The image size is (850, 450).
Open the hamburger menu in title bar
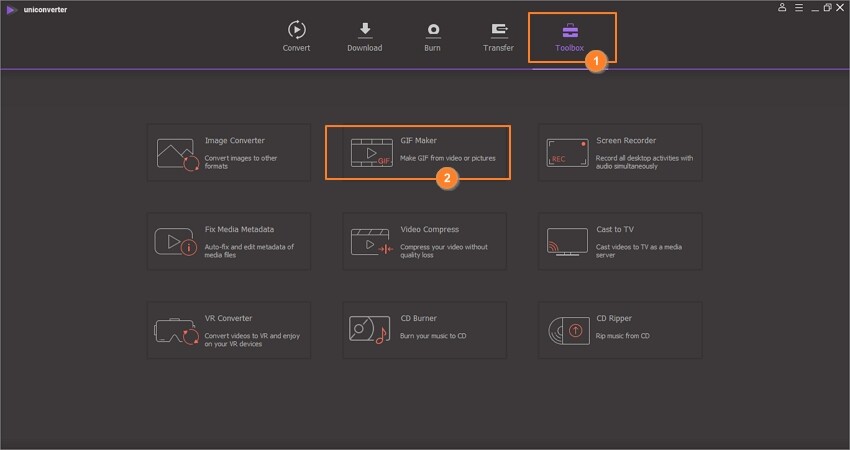(x=798, y=7)
